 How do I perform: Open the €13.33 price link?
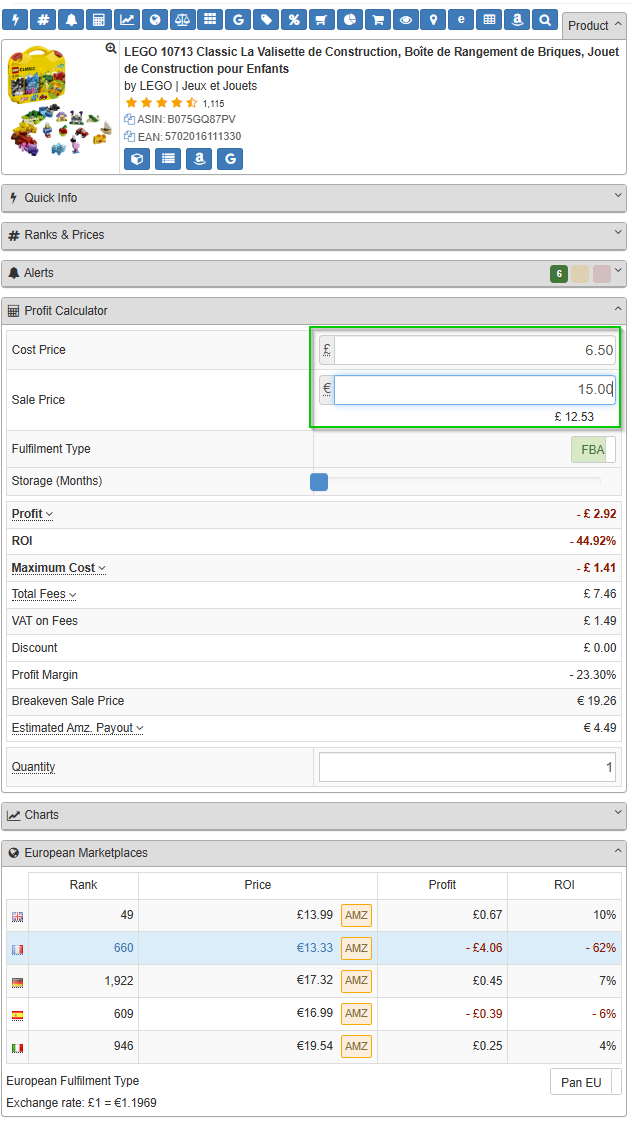pyautogui.click(x=315, y=948)
